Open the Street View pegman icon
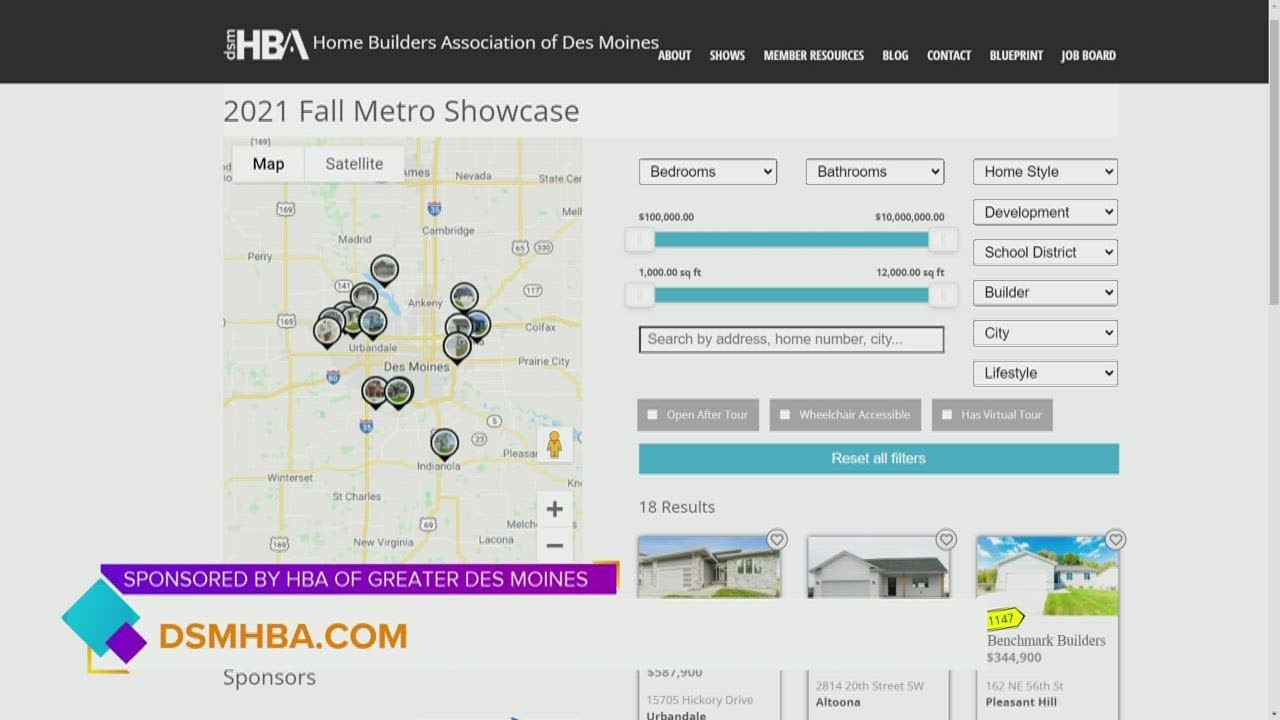 pyautogui.click(x=554, y=445)
